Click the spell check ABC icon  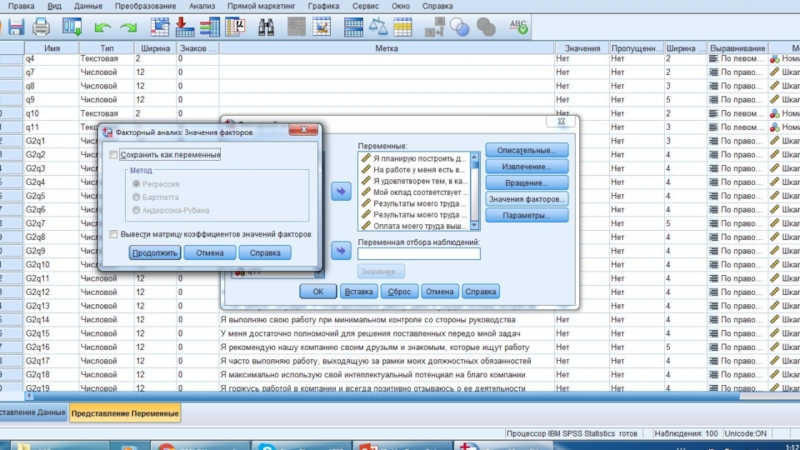pos(520,26)
